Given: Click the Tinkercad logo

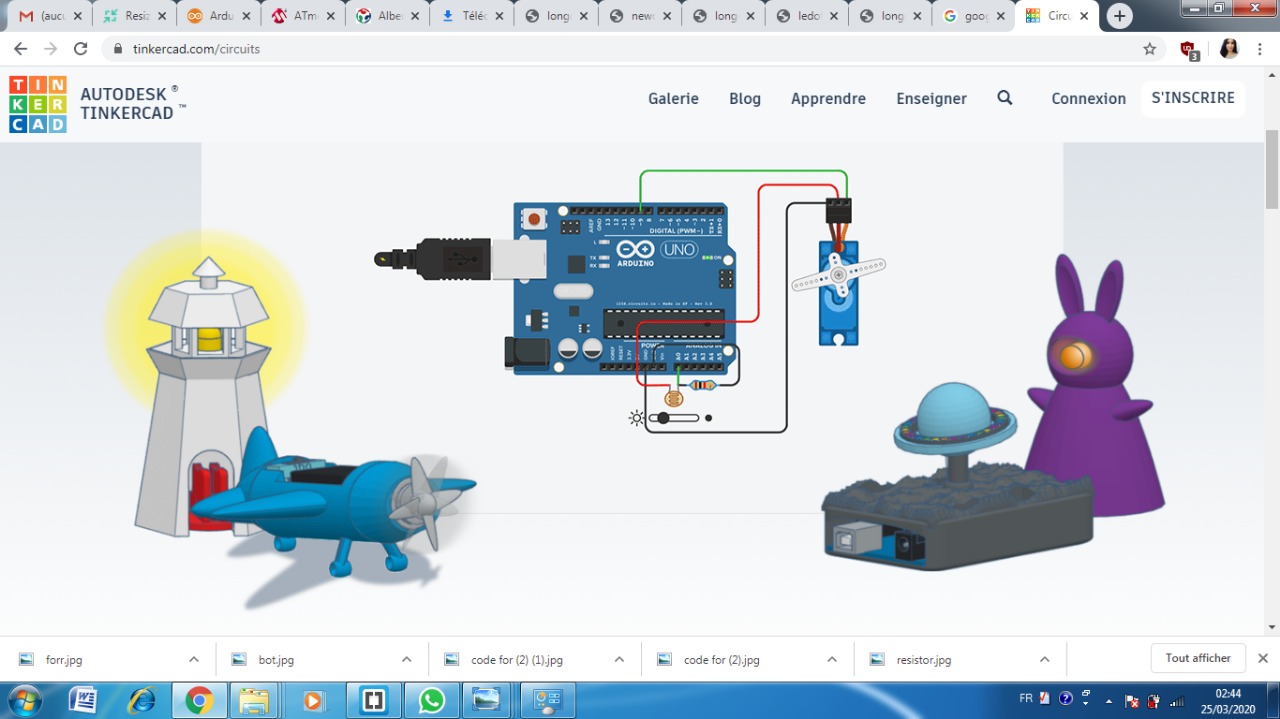Looking at the screenshot, I should tap(38, 104).
